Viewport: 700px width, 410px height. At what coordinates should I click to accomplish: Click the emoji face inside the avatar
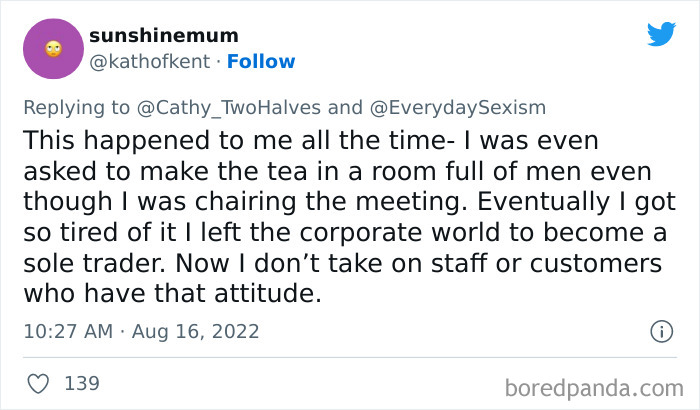pyautogui.click(x=53, y=48)
